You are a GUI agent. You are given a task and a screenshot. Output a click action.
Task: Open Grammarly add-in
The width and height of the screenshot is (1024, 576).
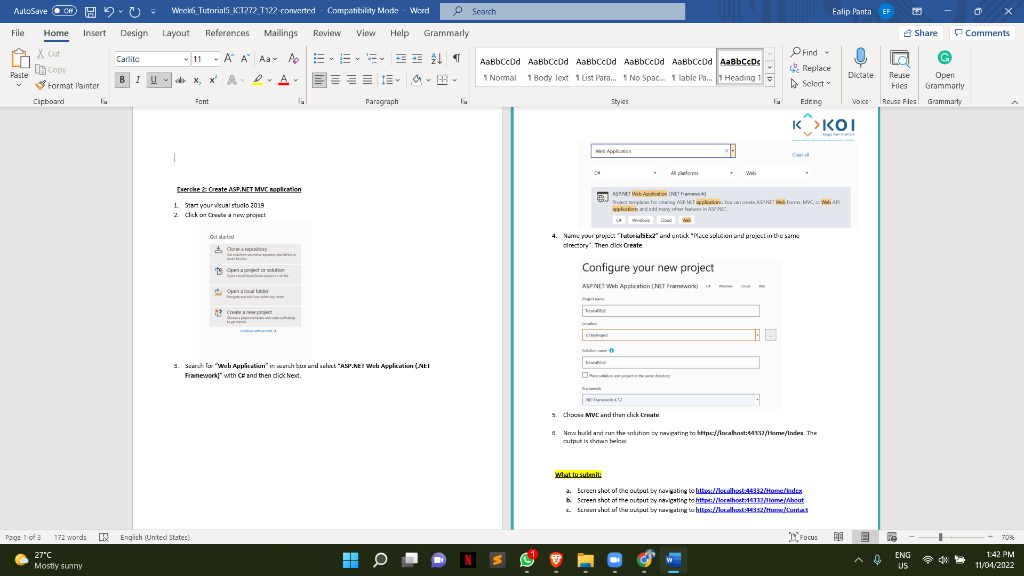tap(944, 69)
